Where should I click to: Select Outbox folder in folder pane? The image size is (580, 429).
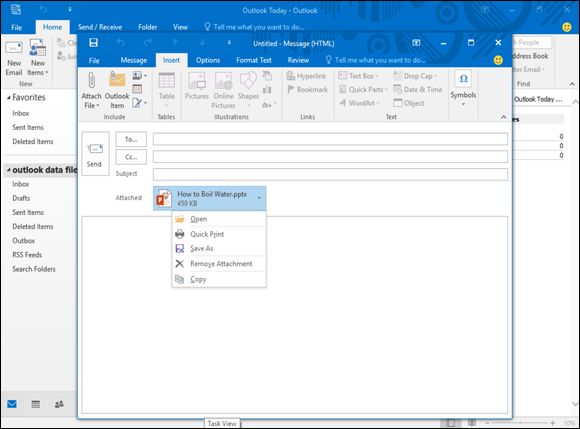point(23,241)
